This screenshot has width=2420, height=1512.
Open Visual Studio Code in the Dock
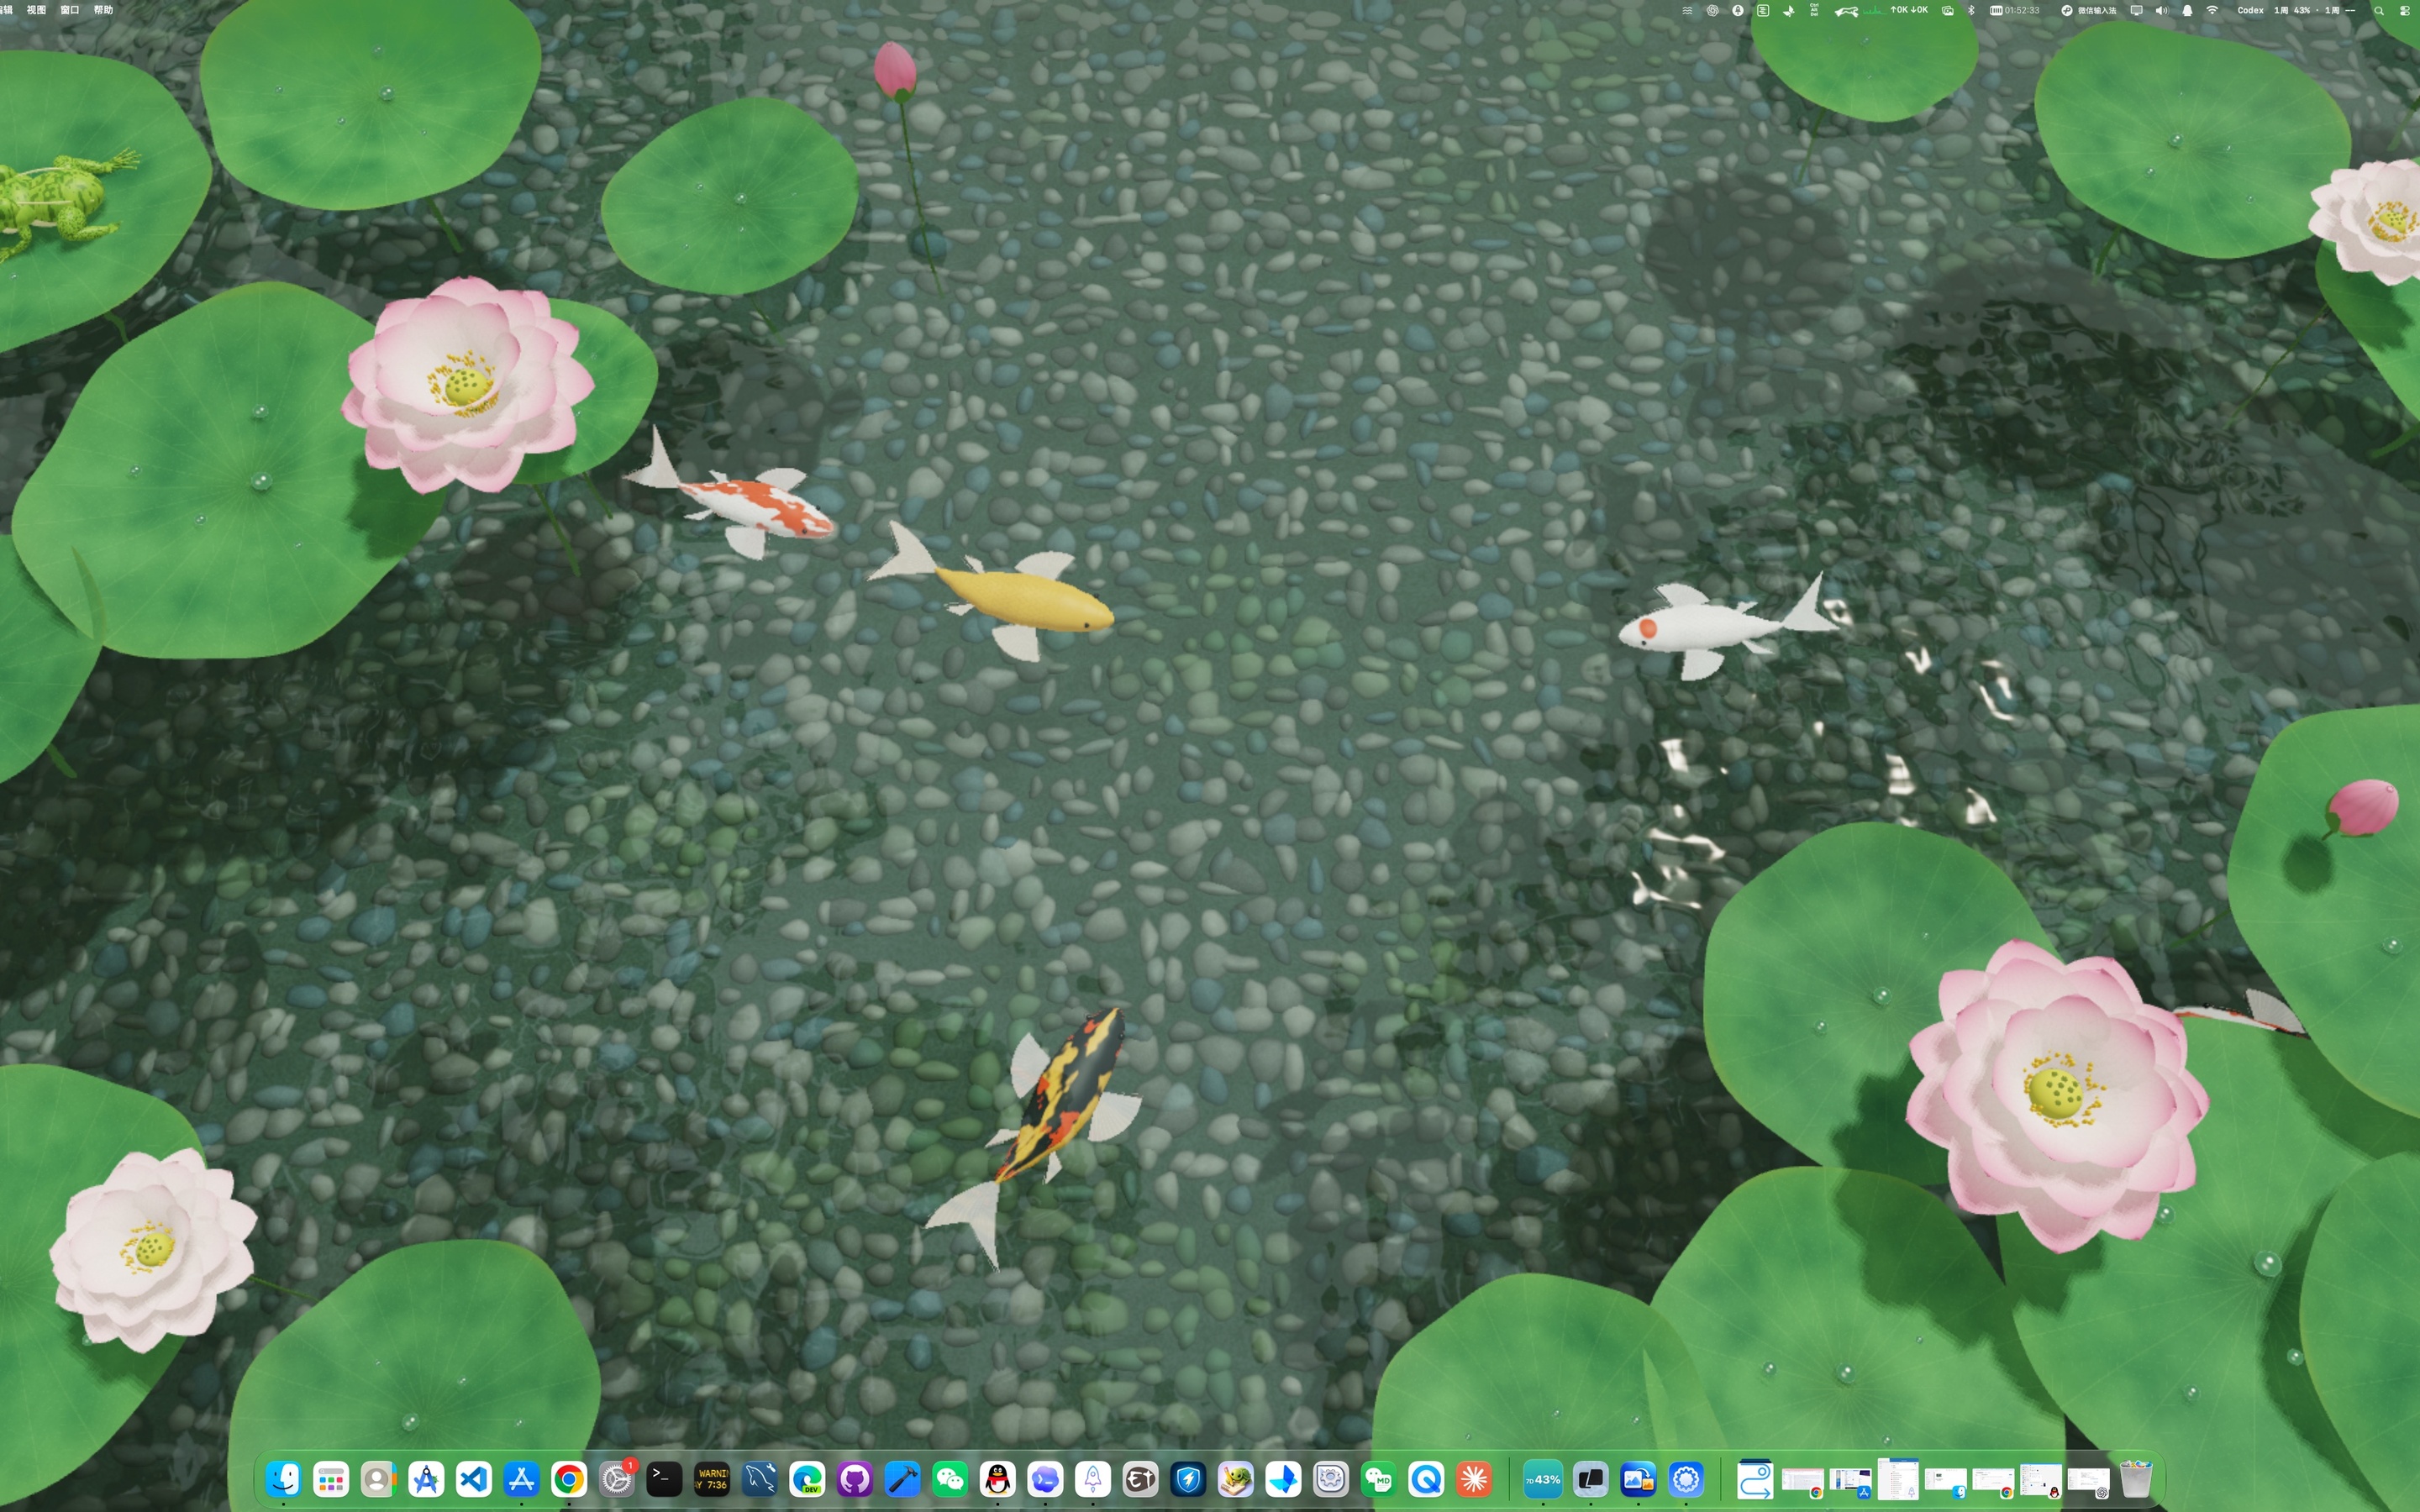(x=474, y=1478)
